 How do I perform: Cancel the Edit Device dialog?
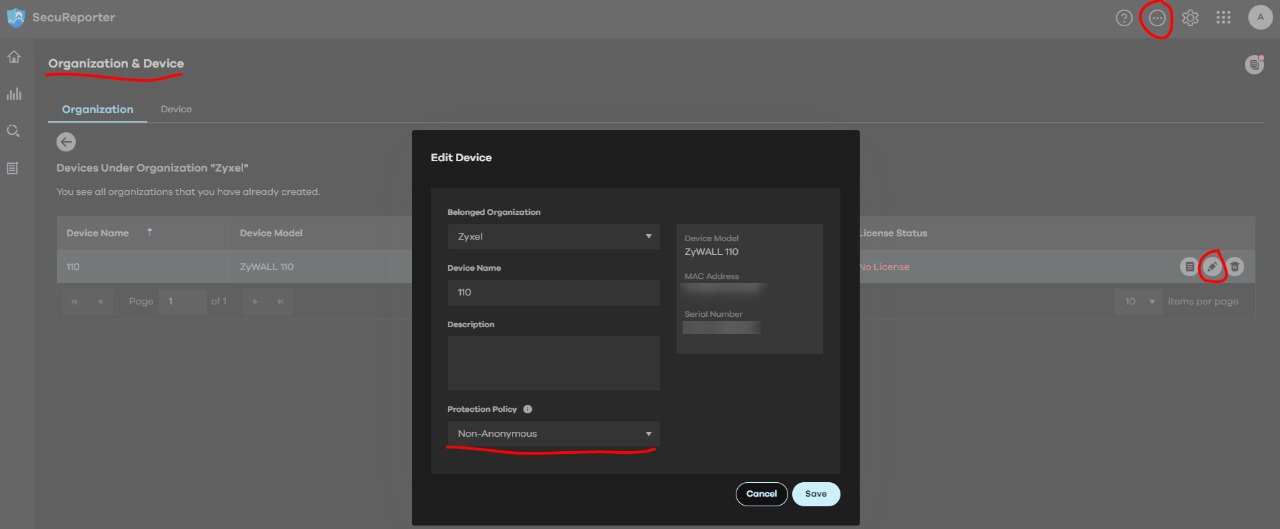point(761,494)
